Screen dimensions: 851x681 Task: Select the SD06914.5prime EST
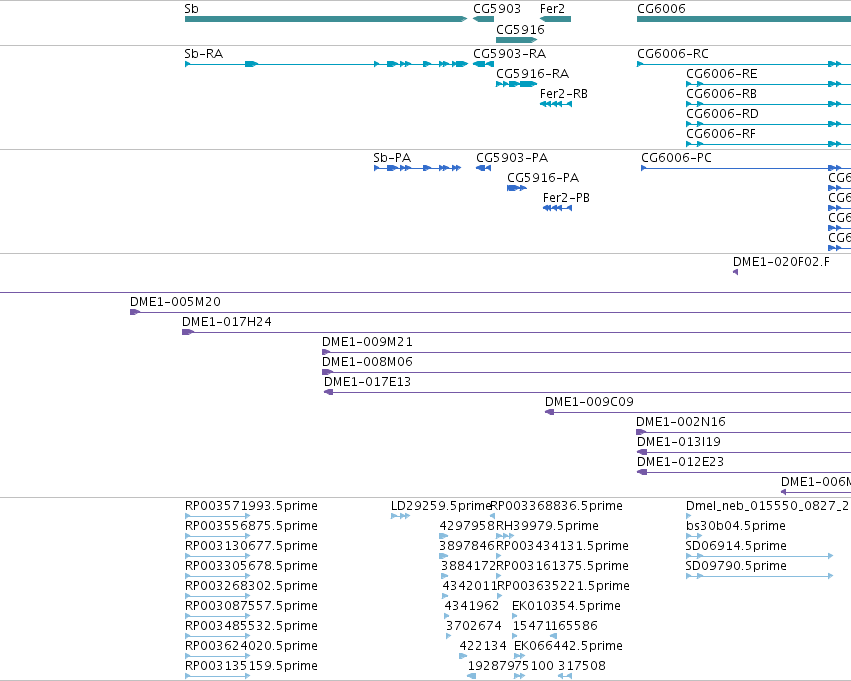click(x=759, y=556)
